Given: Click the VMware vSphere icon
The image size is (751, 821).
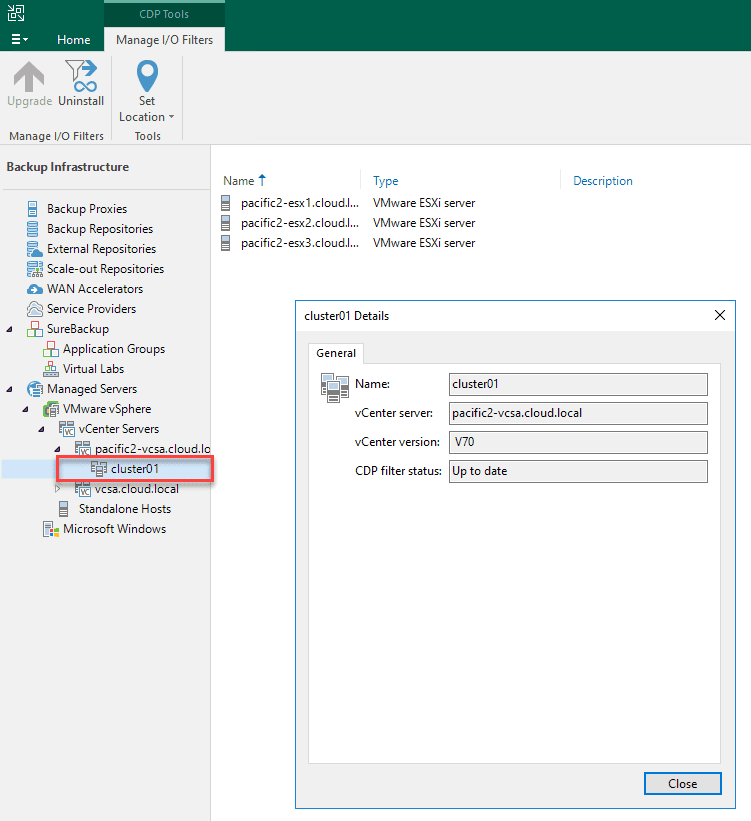Looking at the screenshot, I should pos(51,409).
